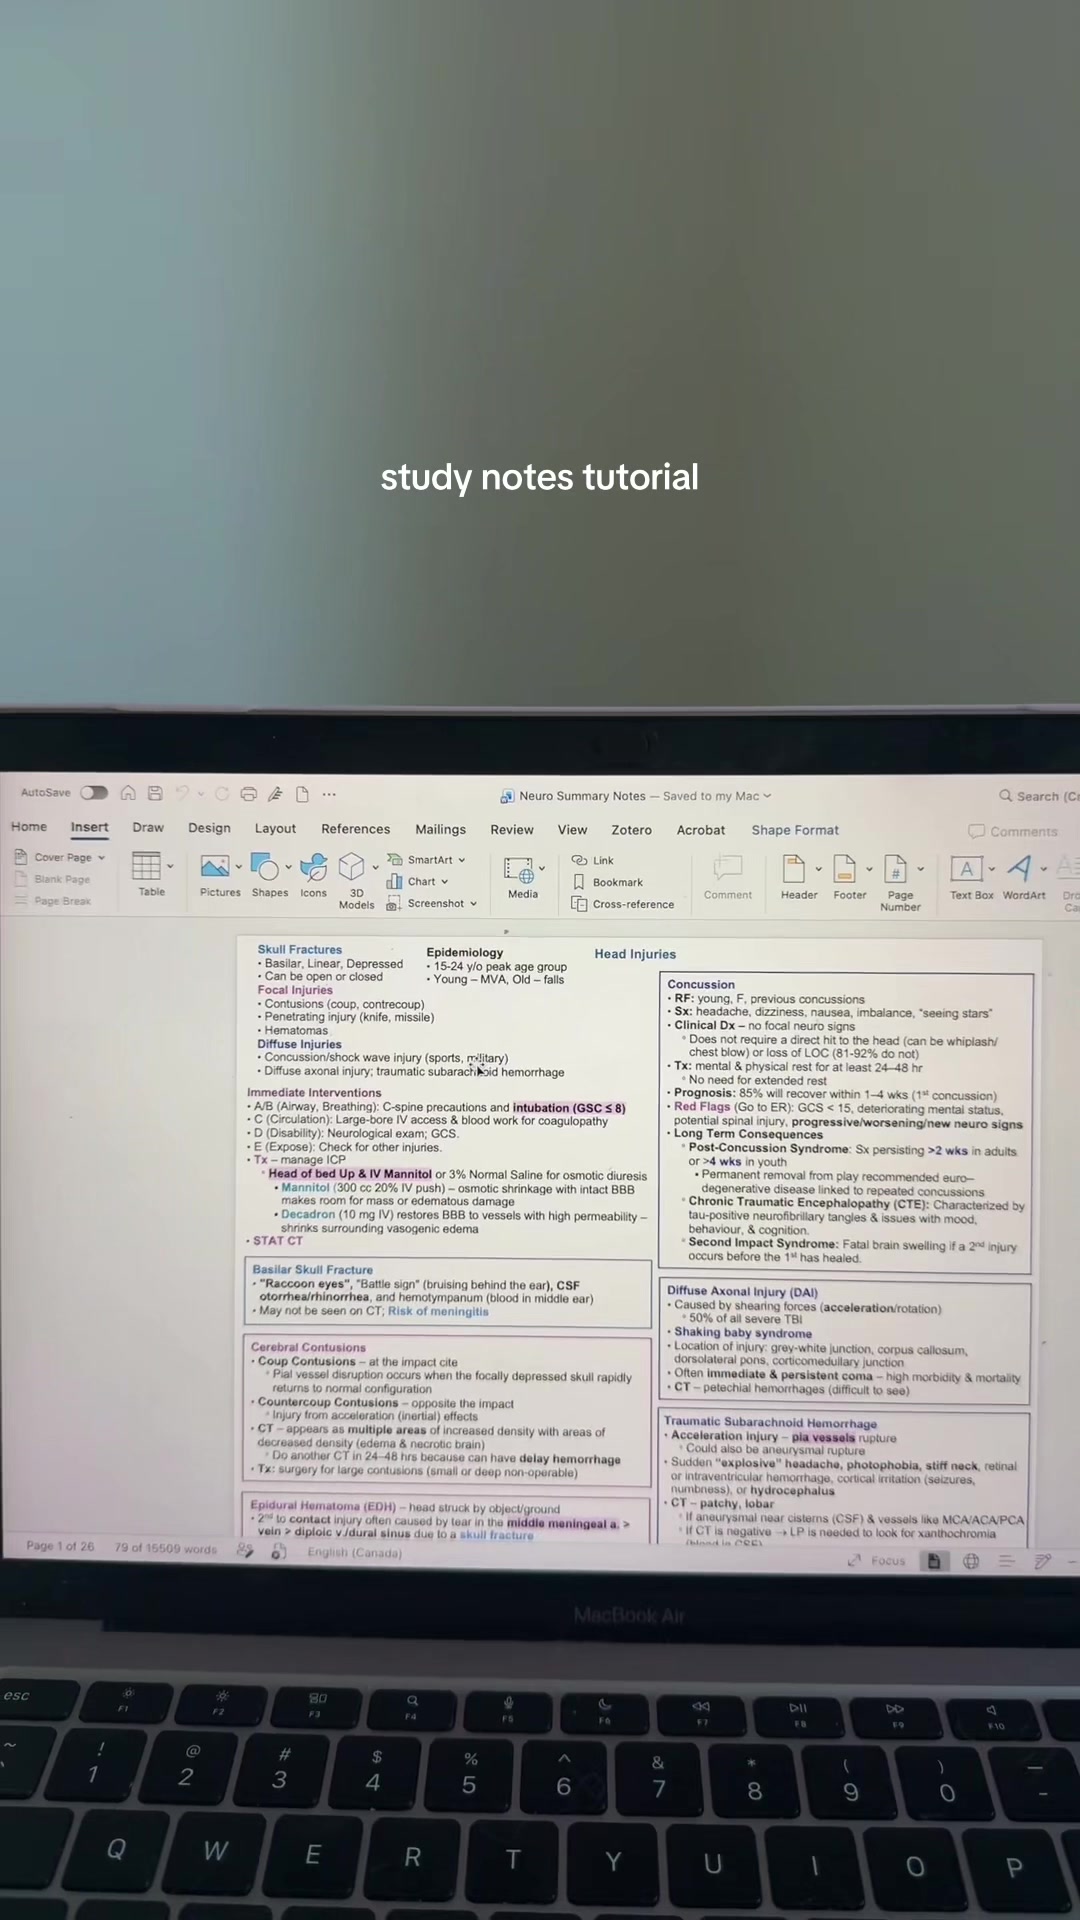Click the 3D Models cube icon

click(x=352, y=866)
